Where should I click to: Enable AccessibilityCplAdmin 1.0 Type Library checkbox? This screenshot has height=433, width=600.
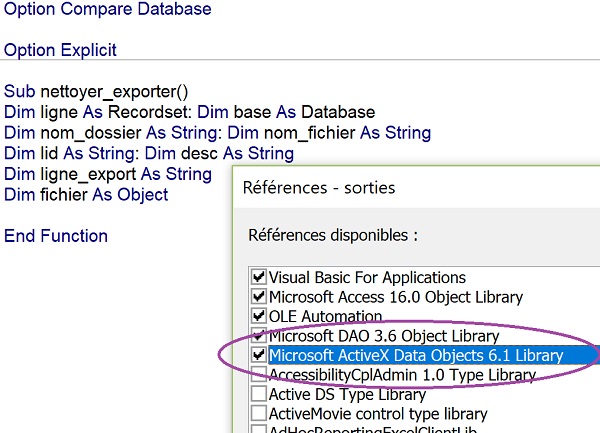click(259, 374)
